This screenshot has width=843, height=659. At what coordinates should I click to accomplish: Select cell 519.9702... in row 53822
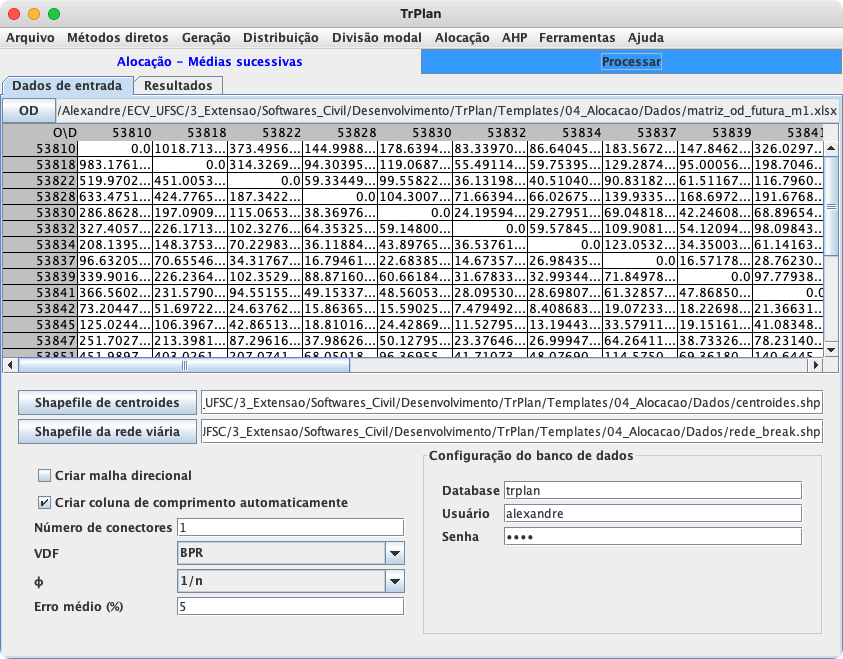click(x=116, y=181)
